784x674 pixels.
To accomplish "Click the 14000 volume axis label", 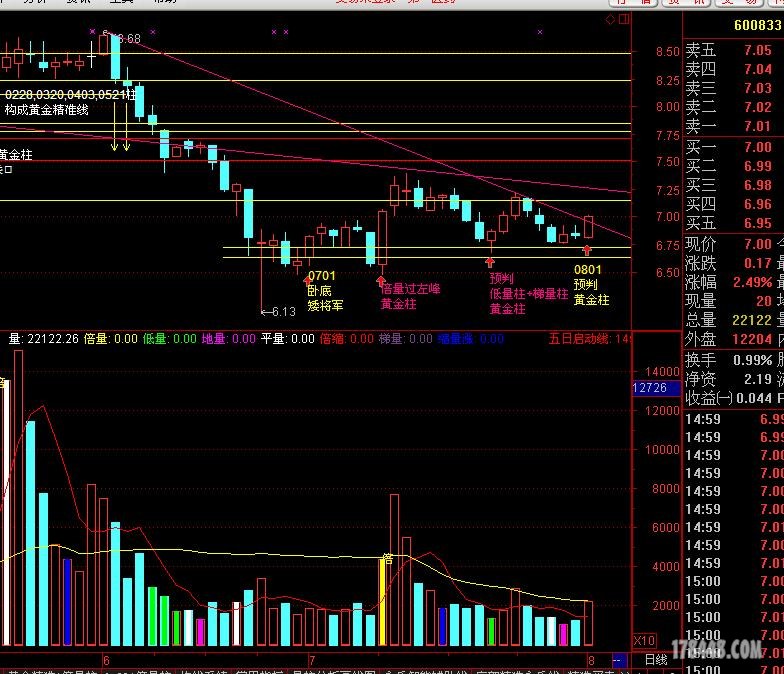I will 662,372.
